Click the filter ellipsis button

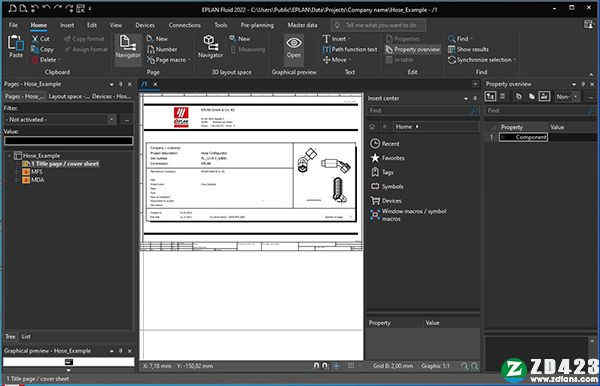tap(127, 120)
